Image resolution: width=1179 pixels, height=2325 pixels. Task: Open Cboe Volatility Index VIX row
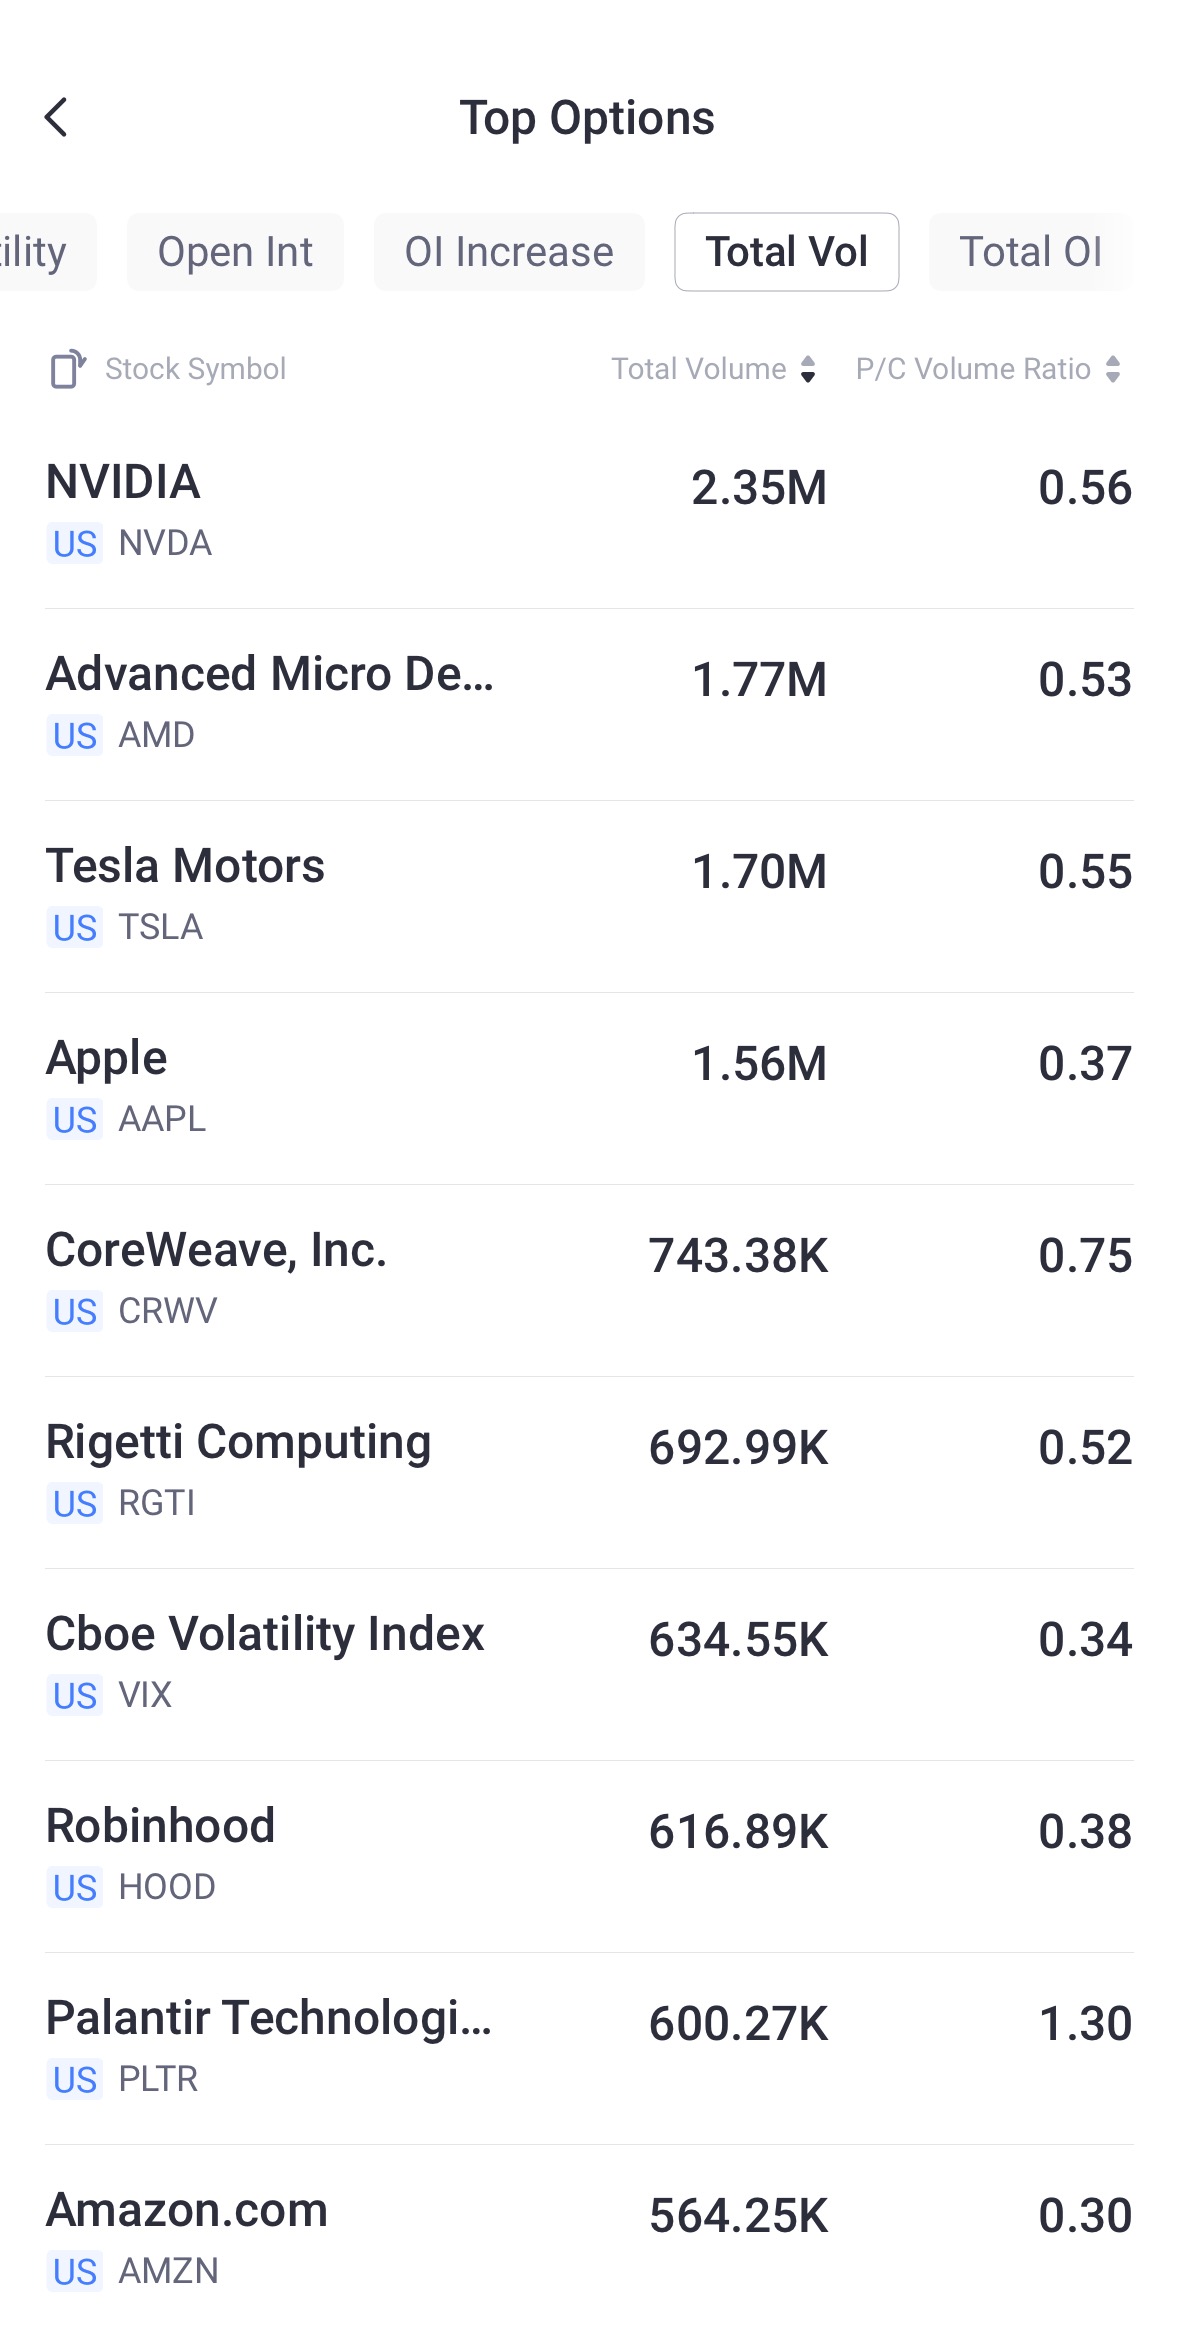(x=589, y=1663)
